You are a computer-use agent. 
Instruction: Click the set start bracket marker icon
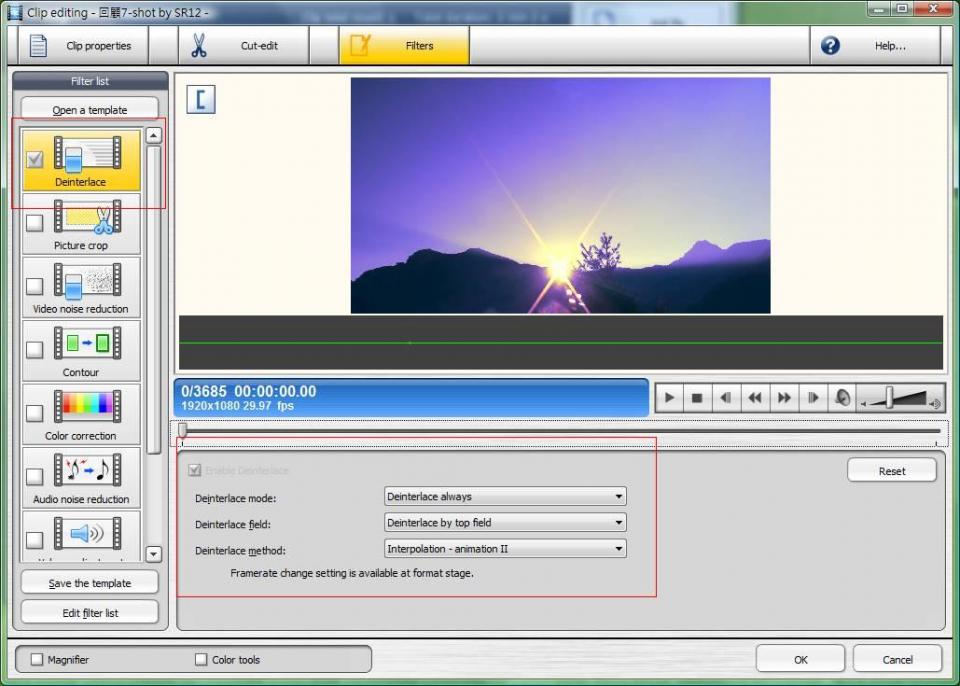click(201, 99)
